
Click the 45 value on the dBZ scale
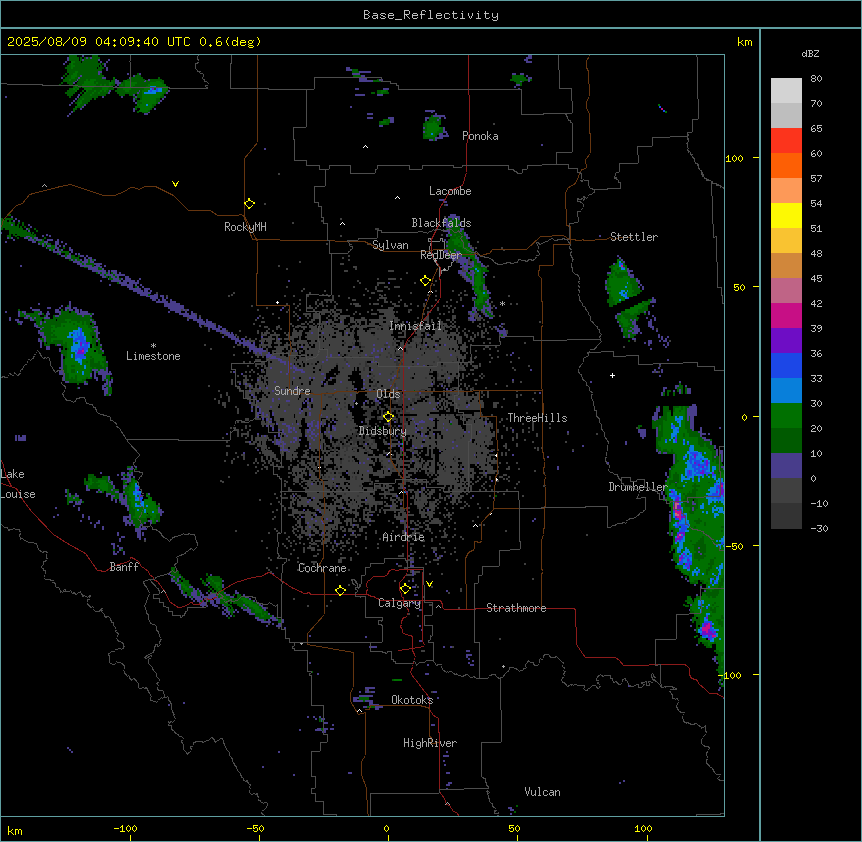[x=816, y=279]
